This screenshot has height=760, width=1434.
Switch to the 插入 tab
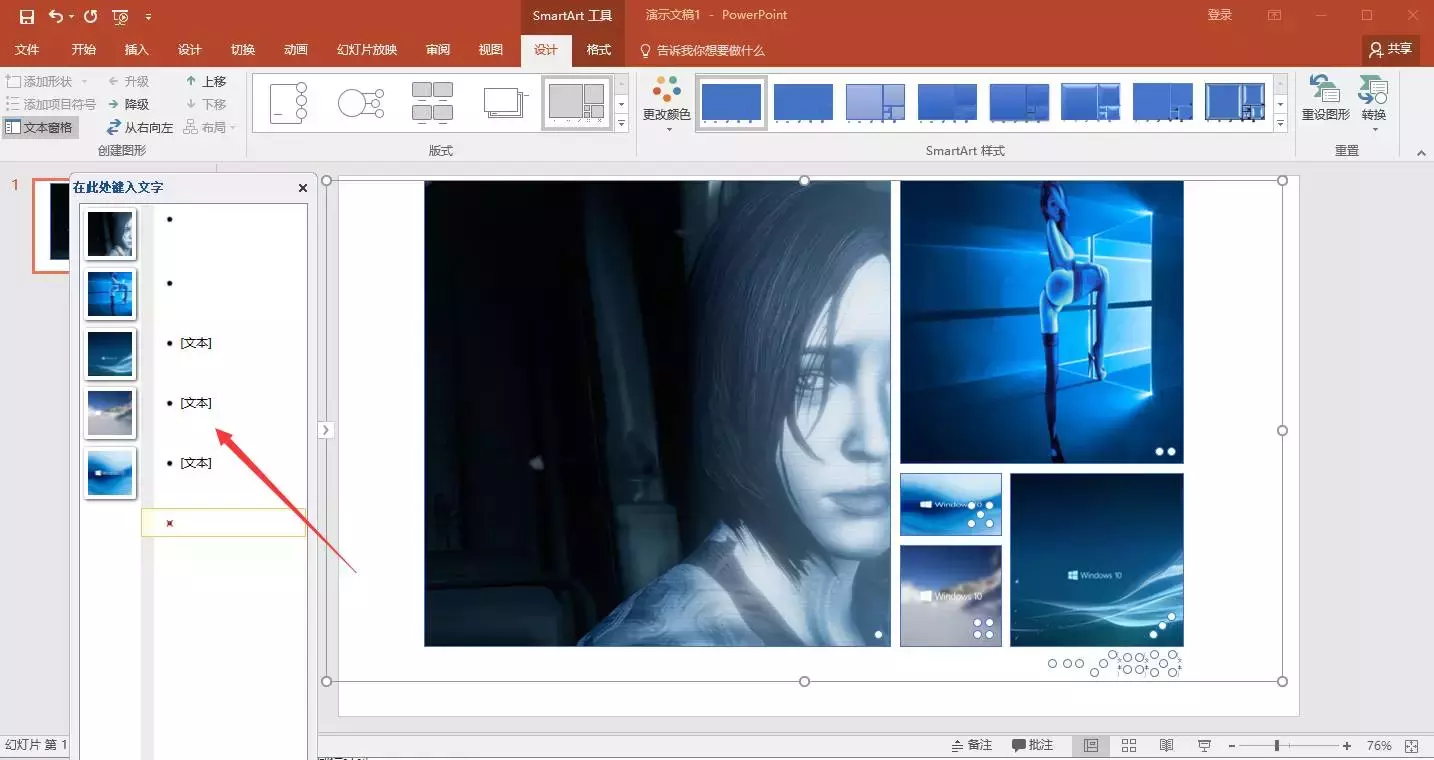136,50
